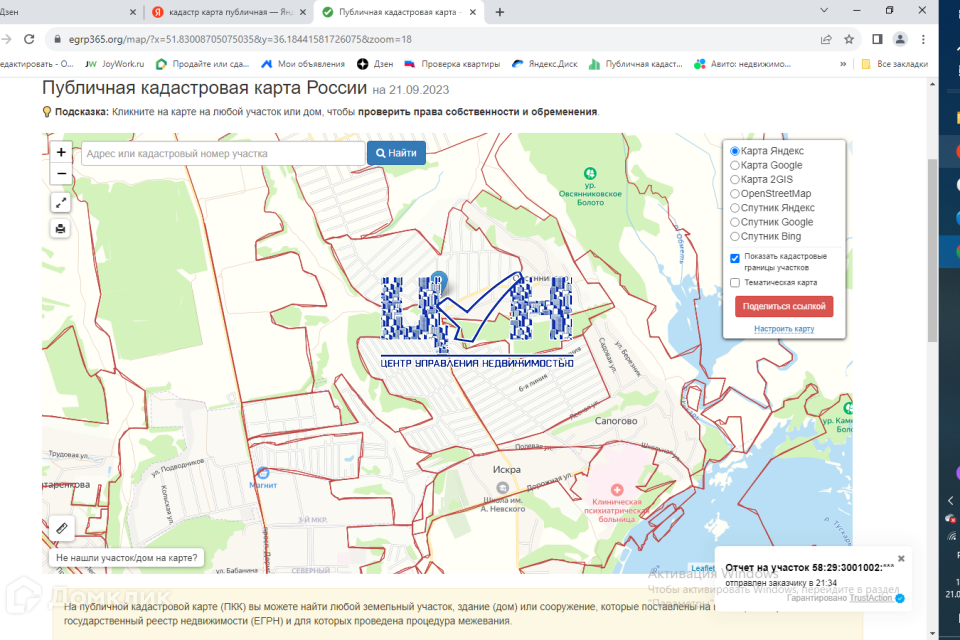Print the map with printer icon
The width and height of the screenshot is (960, 640).
coord(61,229)
